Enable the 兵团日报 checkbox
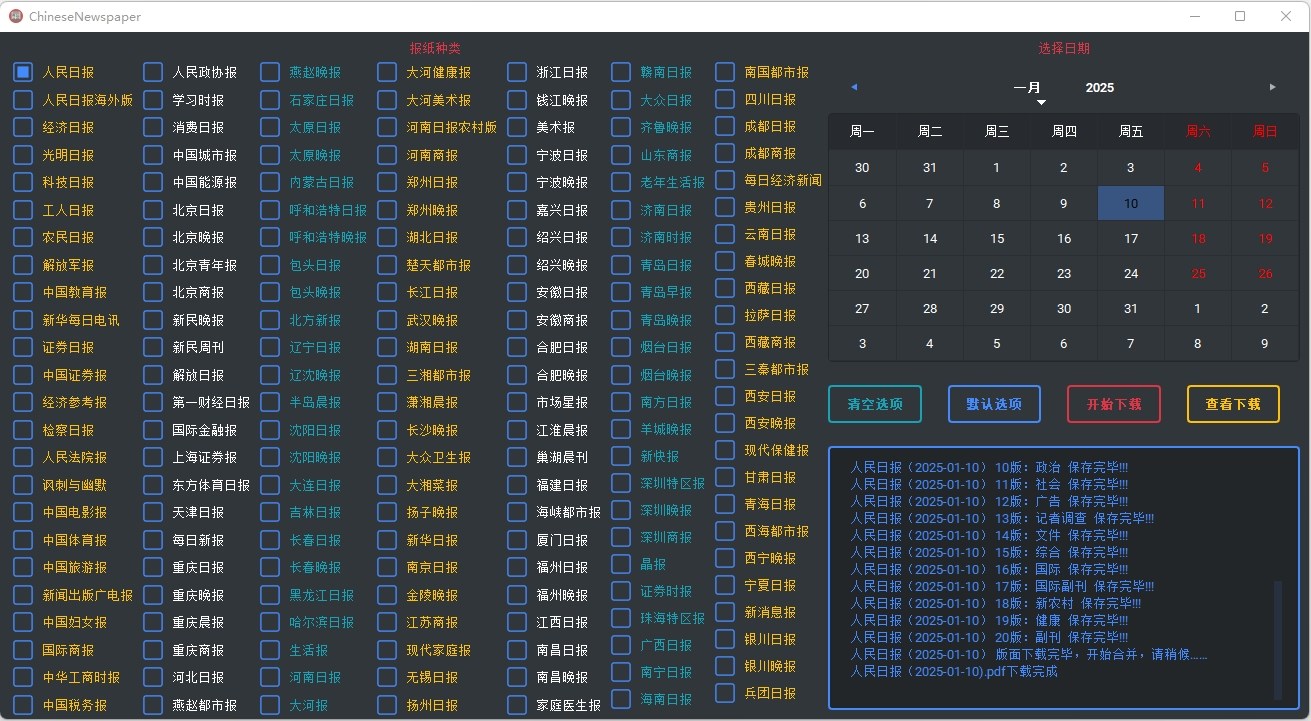 click(725, 693)
